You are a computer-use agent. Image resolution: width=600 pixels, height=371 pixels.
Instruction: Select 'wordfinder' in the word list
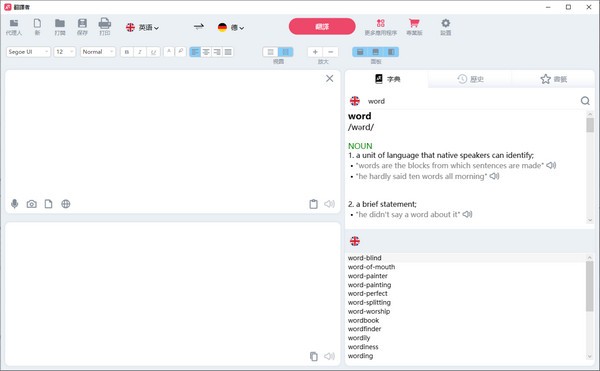(x=365, y=329)
